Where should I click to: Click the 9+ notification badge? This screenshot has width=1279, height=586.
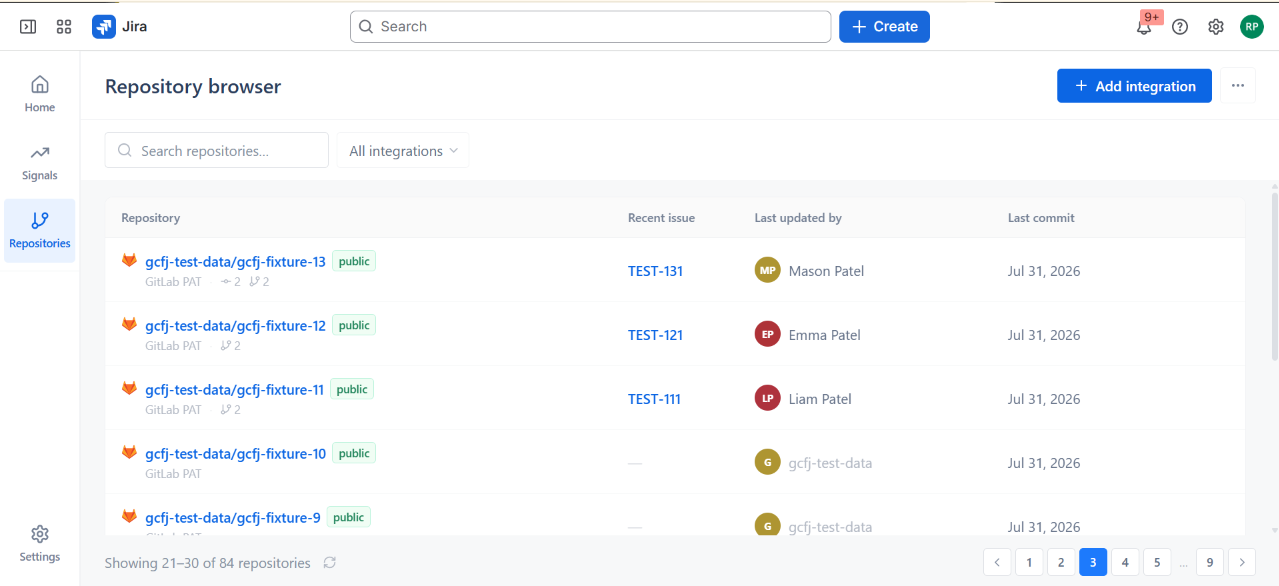(x=1152, y=17)
